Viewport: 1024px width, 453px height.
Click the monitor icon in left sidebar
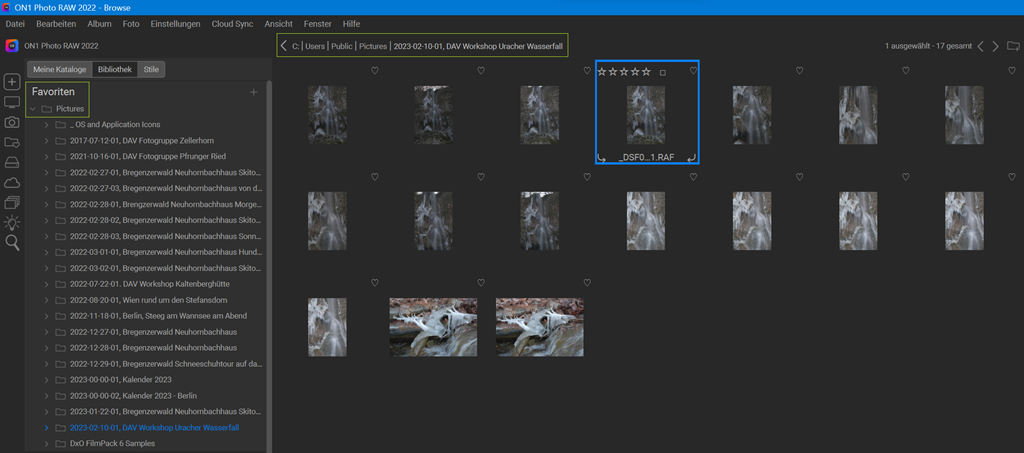[12, 102]
